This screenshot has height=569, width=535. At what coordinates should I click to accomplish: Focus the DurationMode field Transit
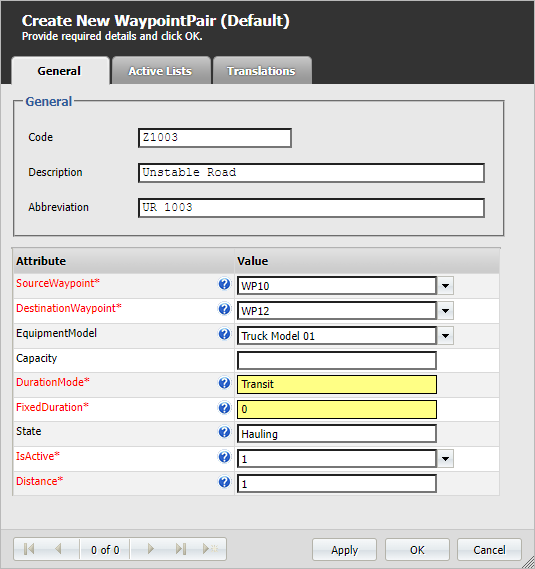coord(337,385)
